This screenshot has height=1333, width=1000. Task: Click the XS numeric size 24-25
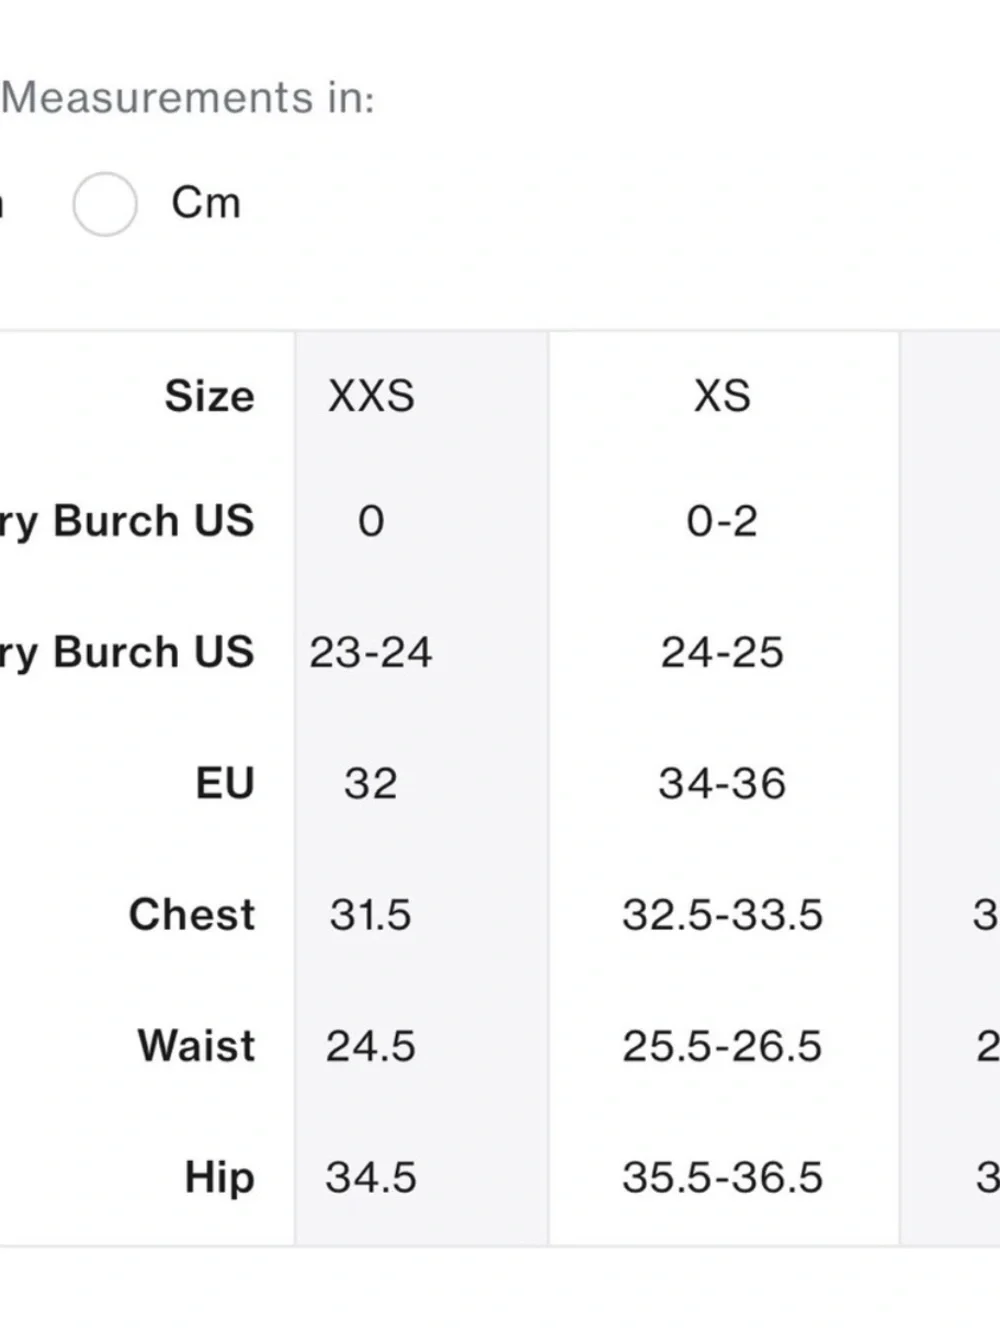722,652
